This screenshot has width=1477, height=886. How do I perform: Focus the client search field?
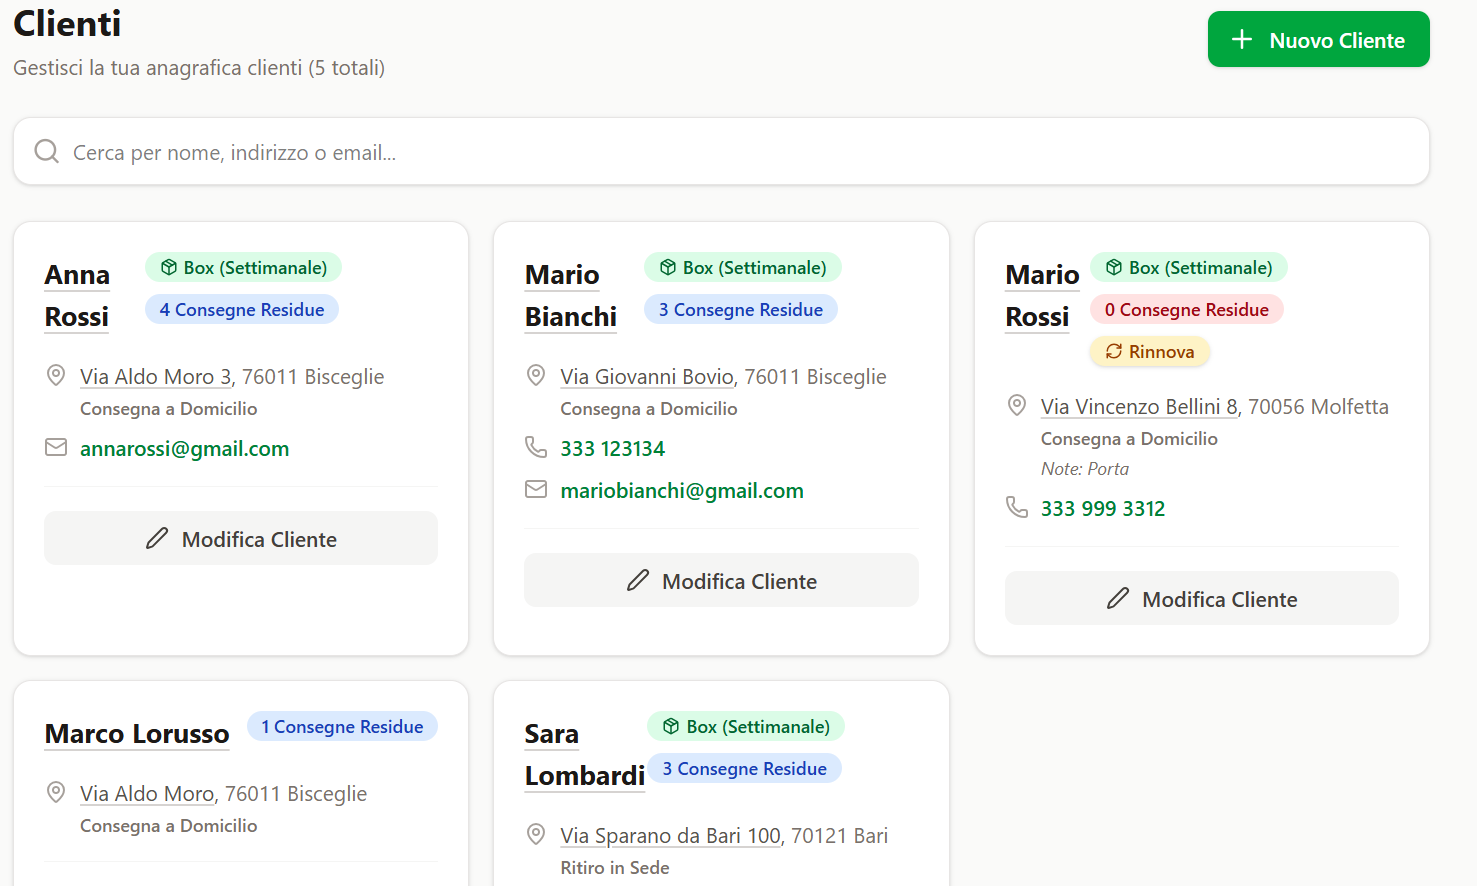pyautogui.click(x=721, y=152)
